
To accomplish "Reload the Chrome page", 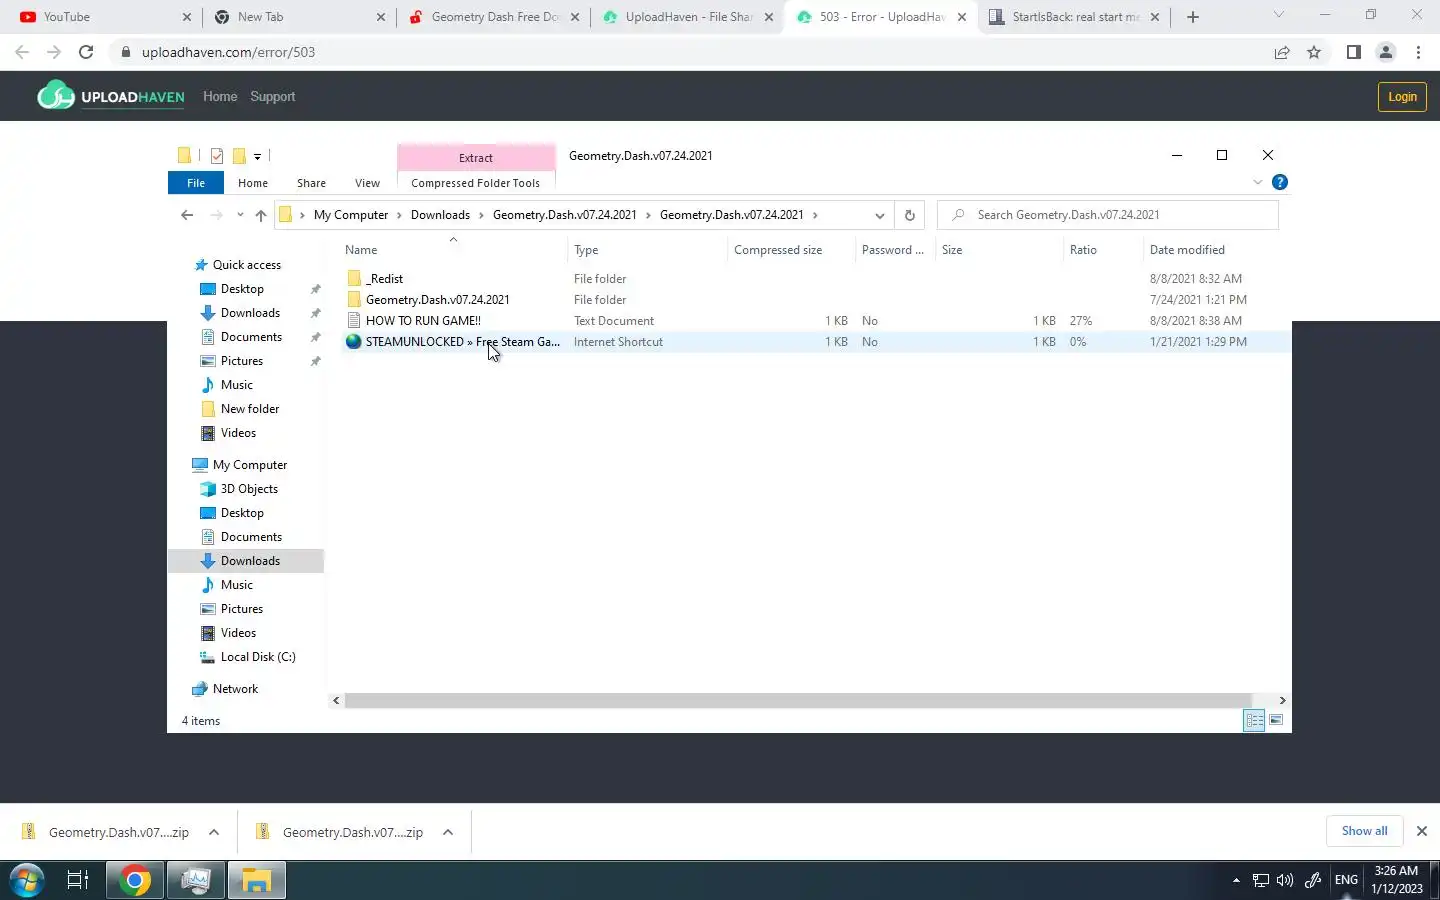I will (86, 52).
